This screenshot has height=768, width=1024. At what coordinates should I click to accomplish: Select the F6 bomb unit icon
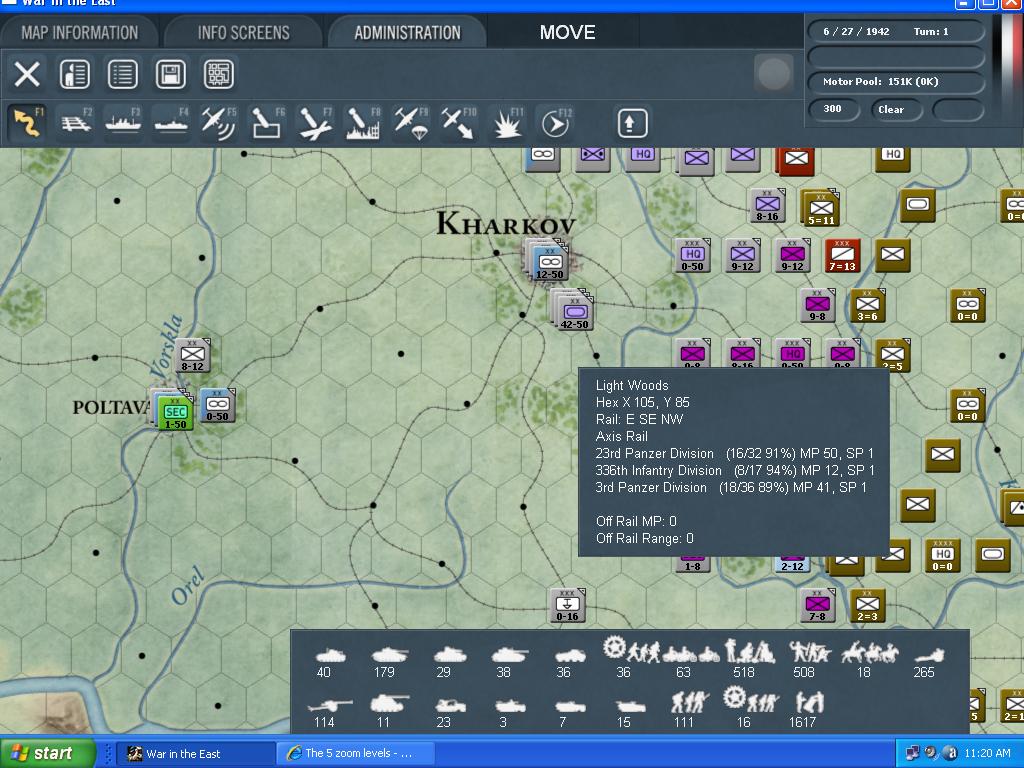pos(267,123)
